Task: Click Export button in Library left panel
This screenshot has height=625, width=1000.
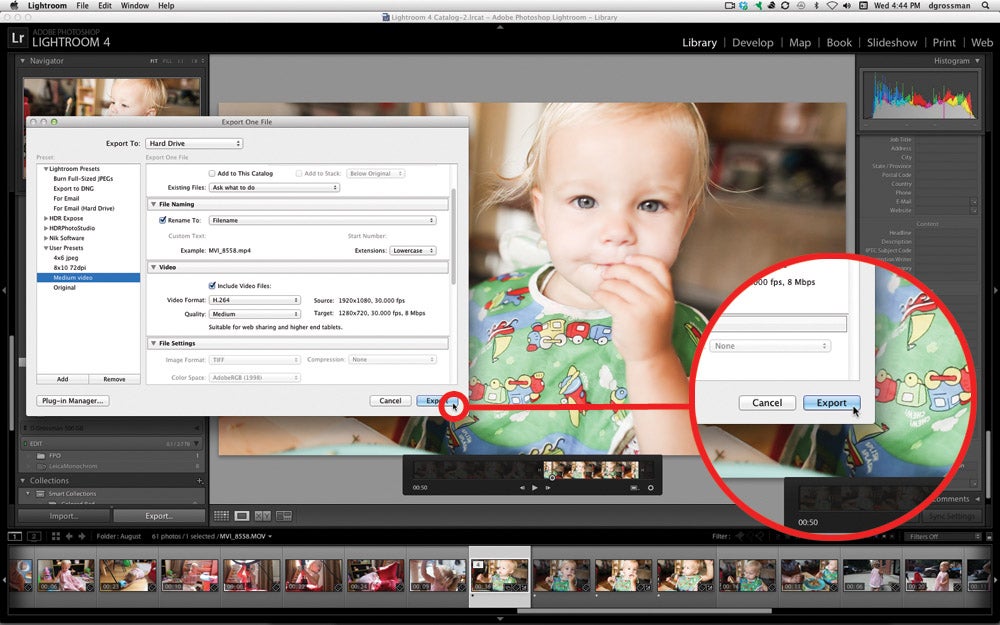Action: click(159, 516)
